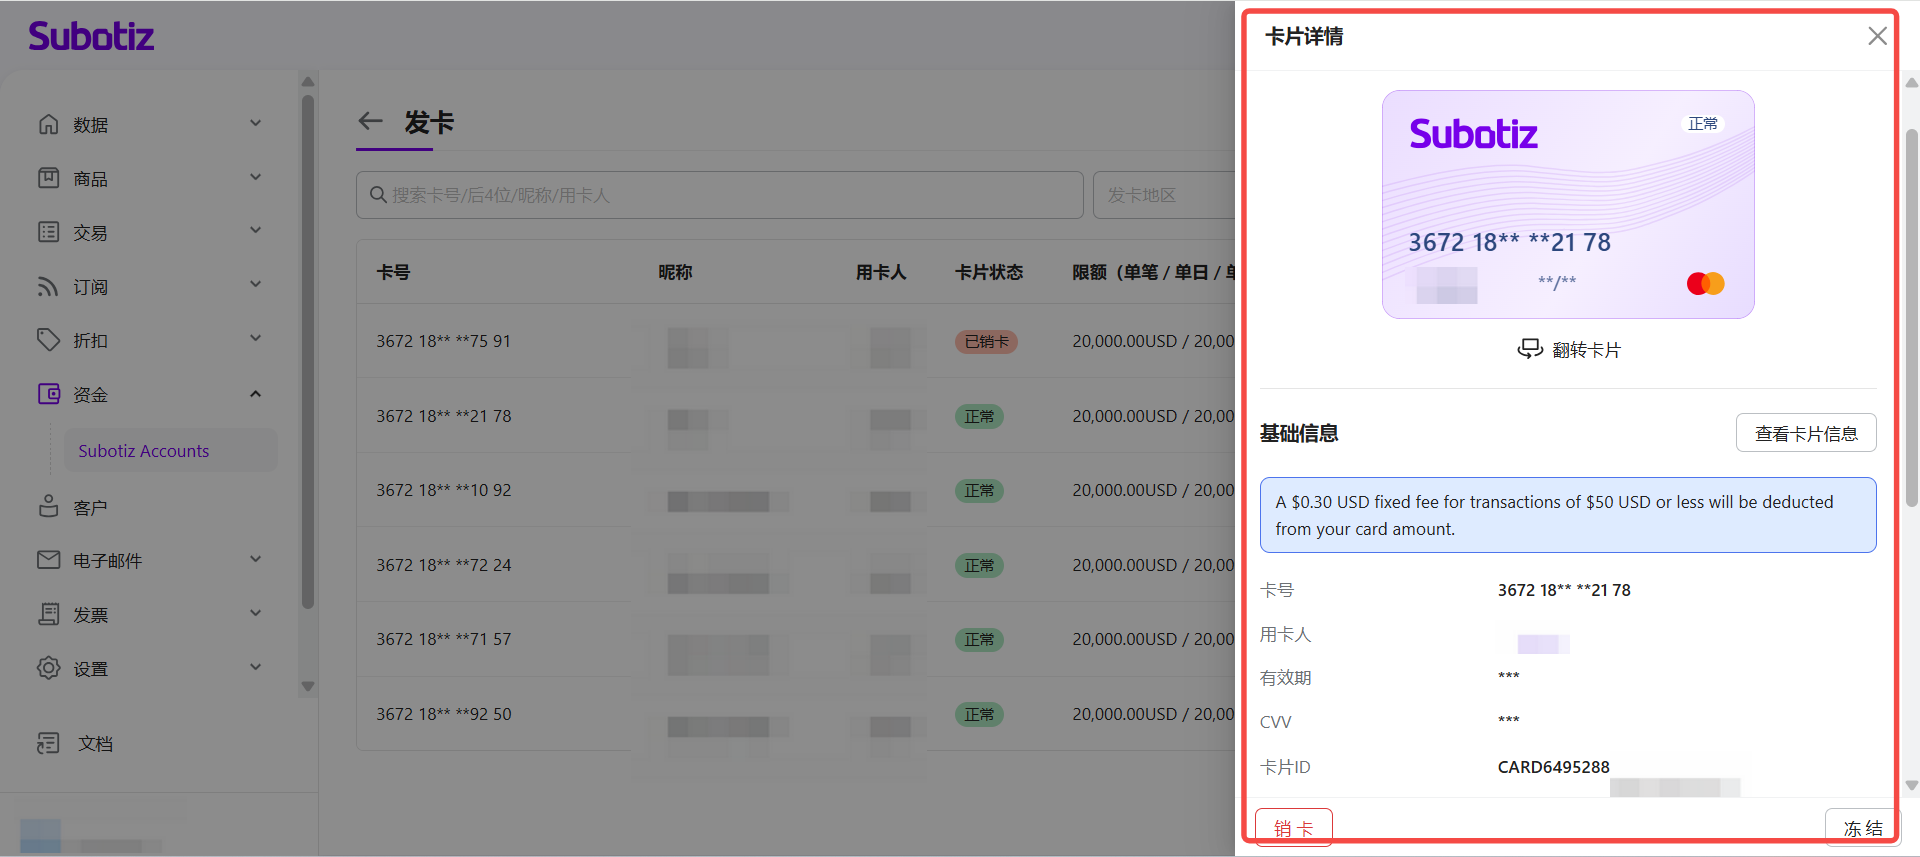
Task: Click the Mastercard logo on the card
Action: point(1705,284)
